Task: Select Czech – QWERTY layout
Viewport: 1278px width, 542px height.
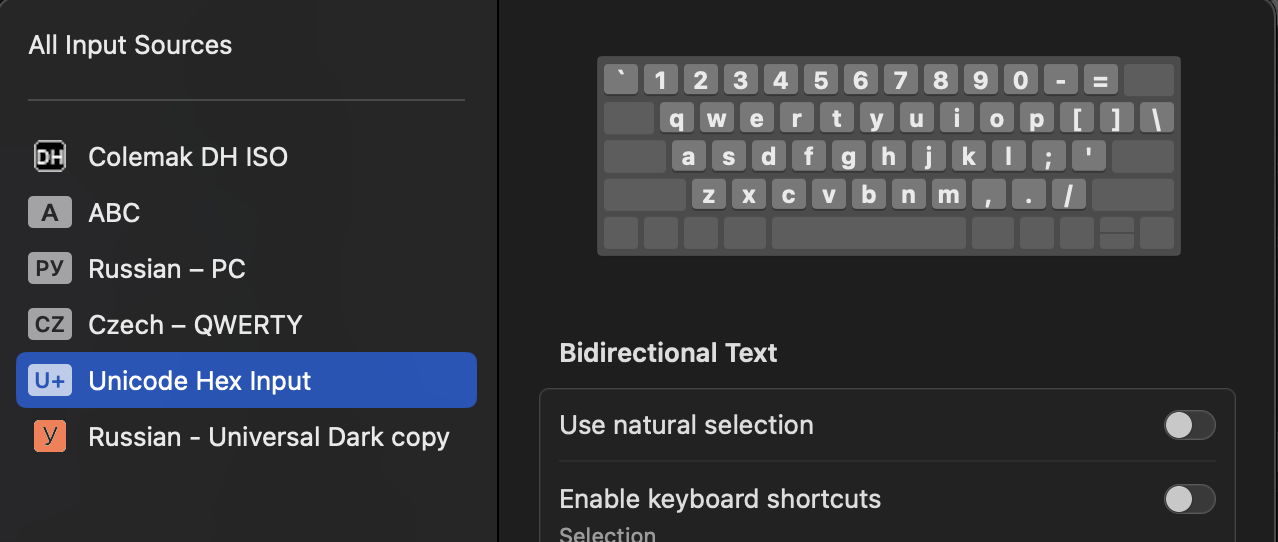Action: click(195, 325)
